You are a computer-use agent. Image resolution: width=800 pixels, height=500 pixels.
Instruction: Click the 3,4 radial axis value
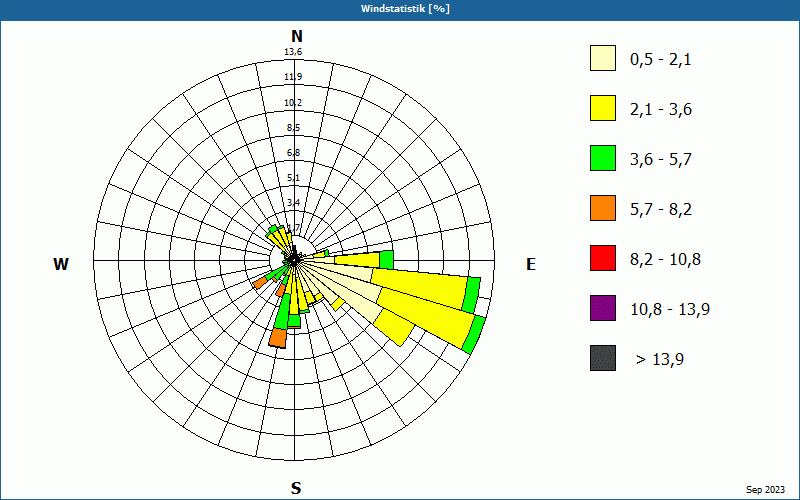click(293, 203)
